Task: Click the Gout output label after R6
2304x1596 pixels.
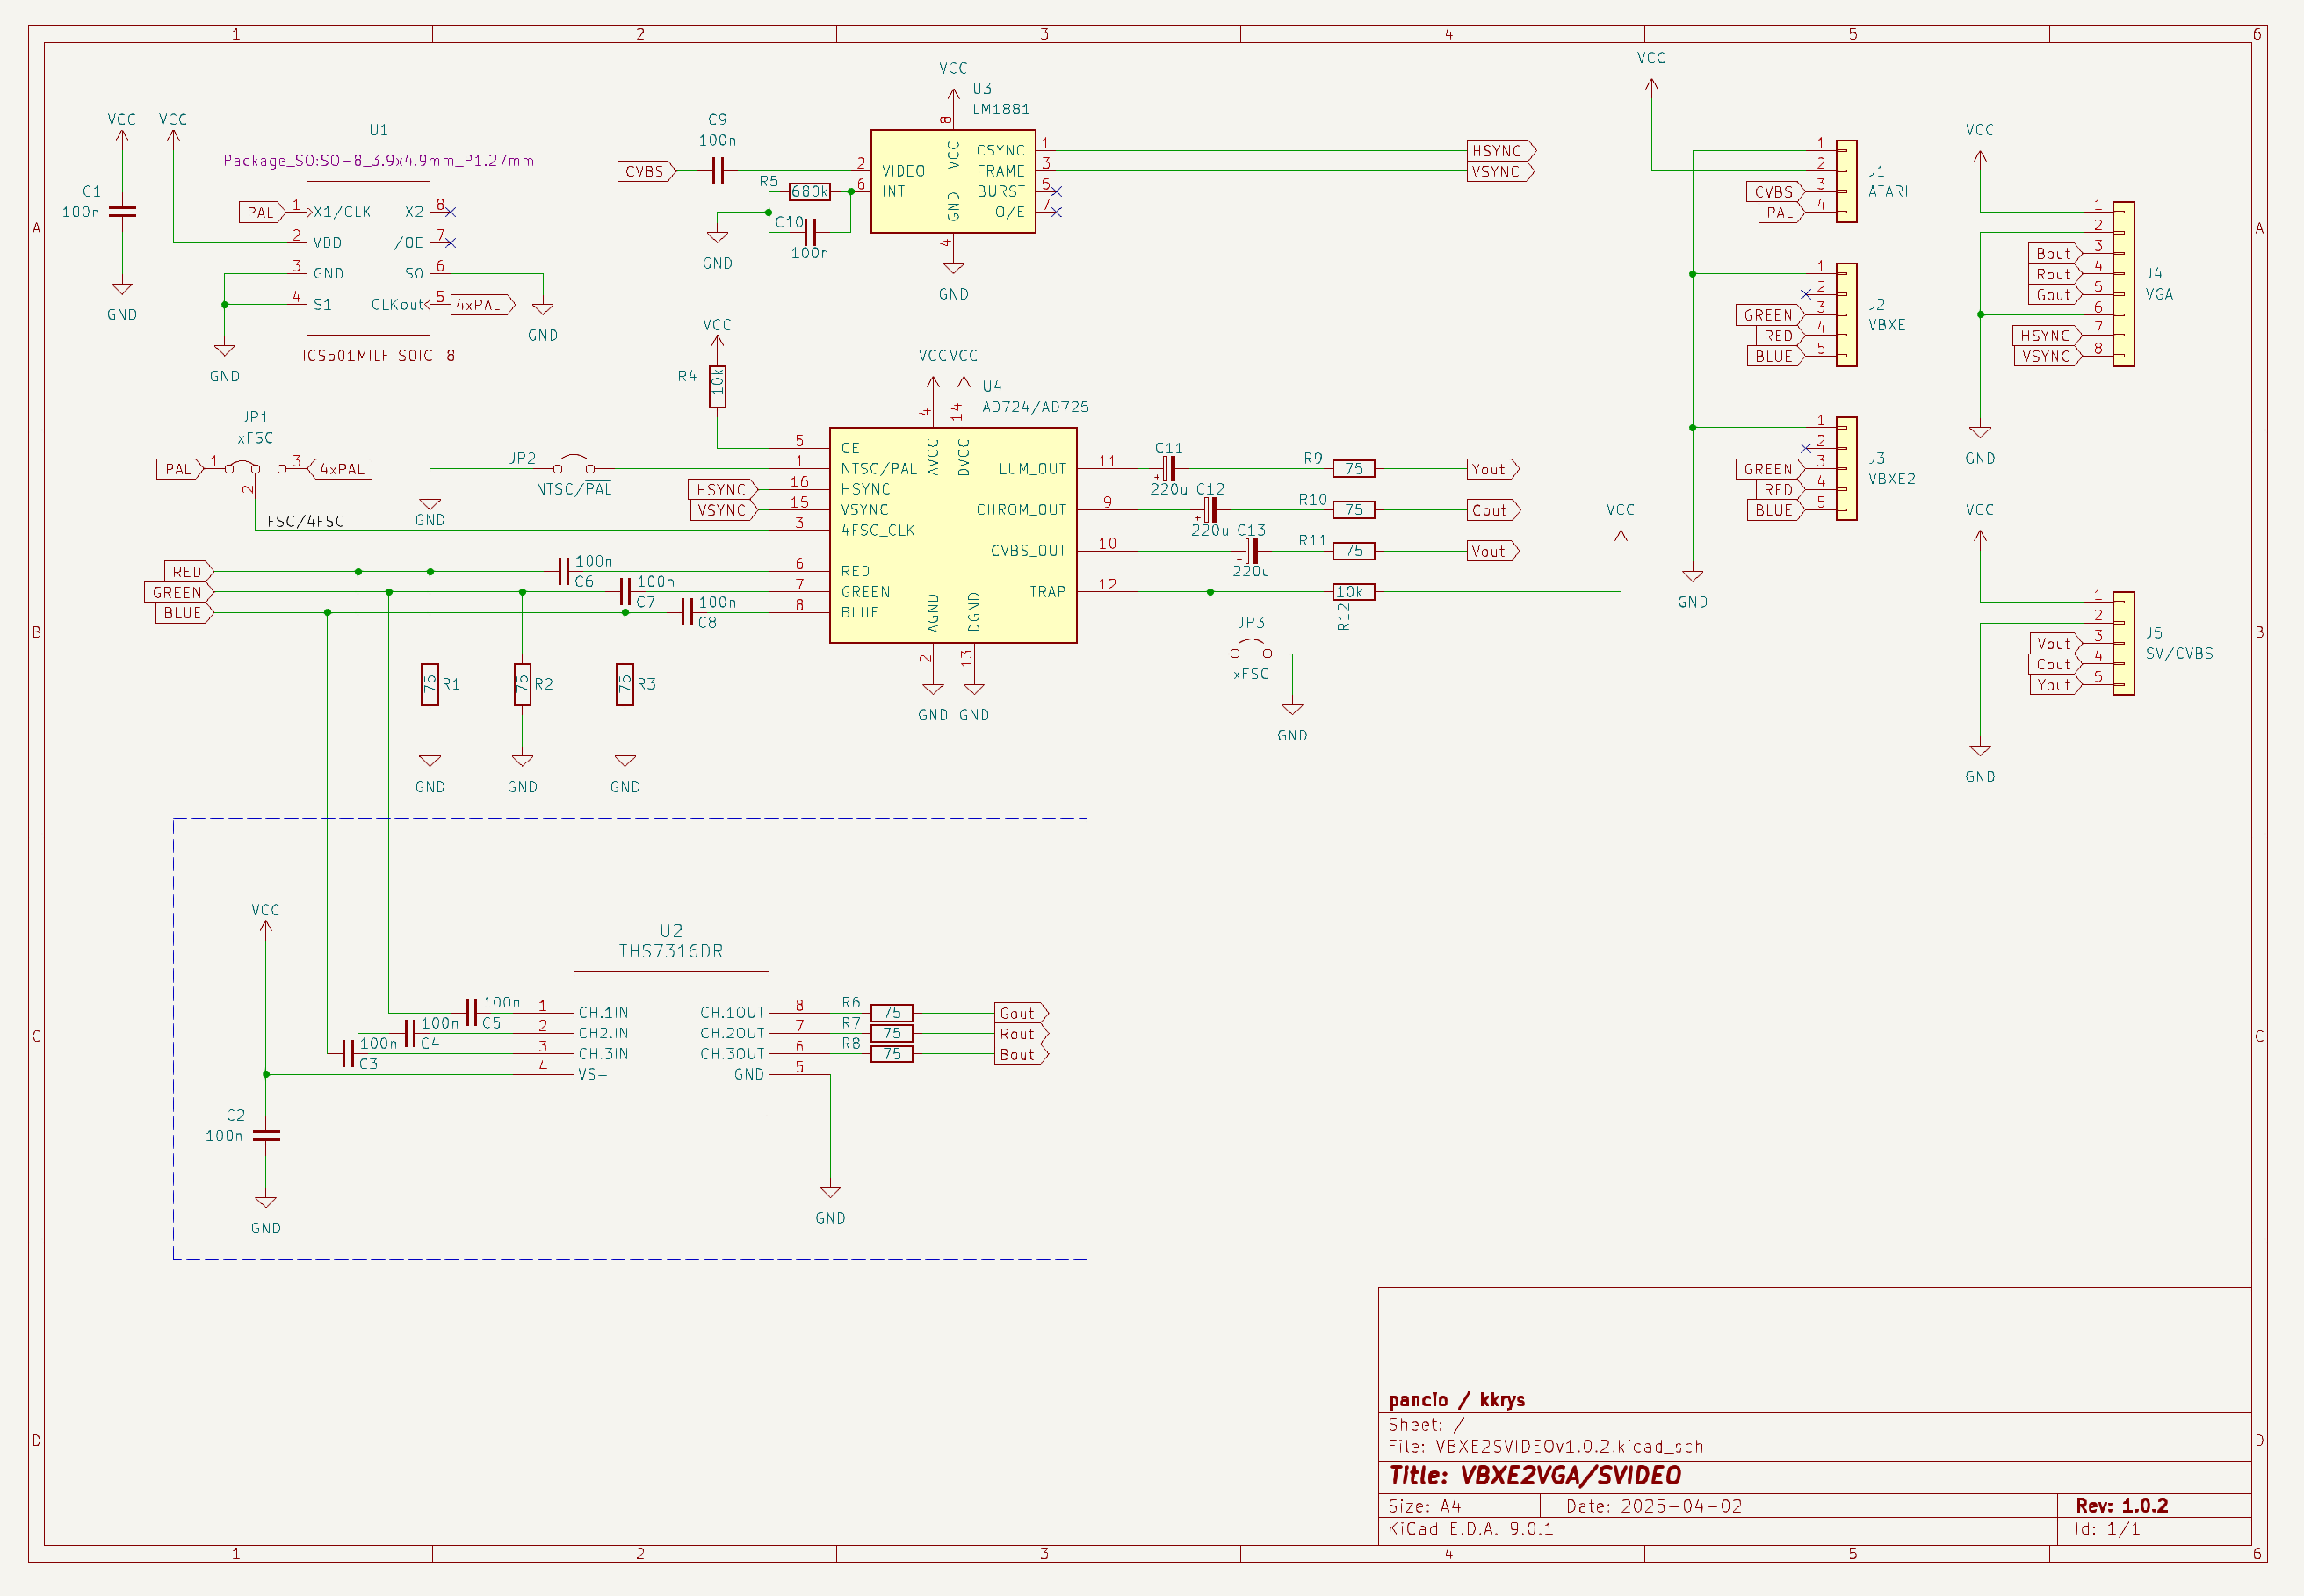Action: pos(1019,1013)
